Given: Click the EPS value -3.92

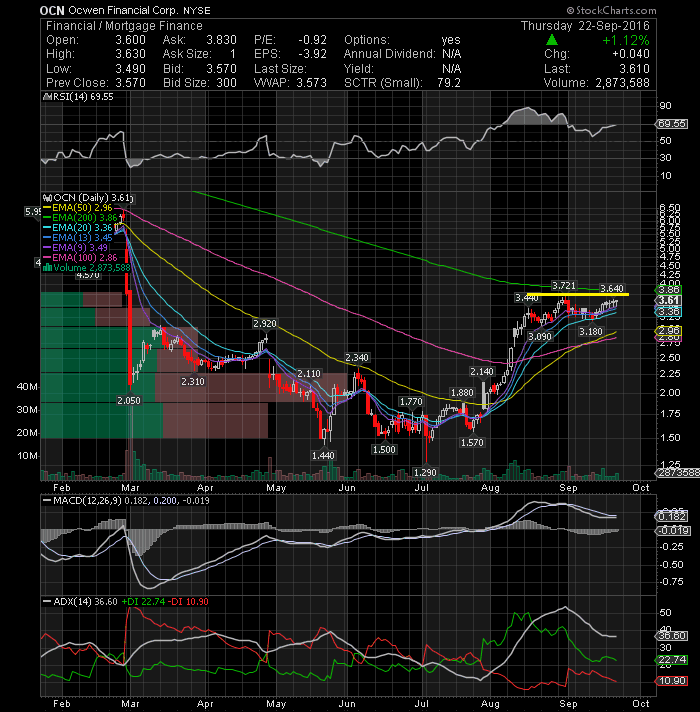Looking at the screenshot, I should [x=312, y=54].
